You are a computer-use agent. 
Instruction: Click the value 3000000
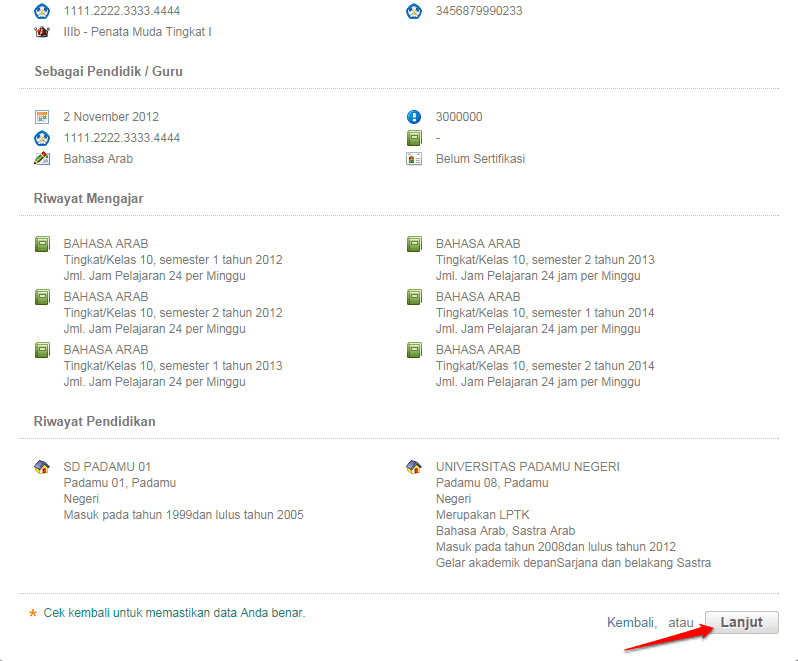click(x=459, y=117)
